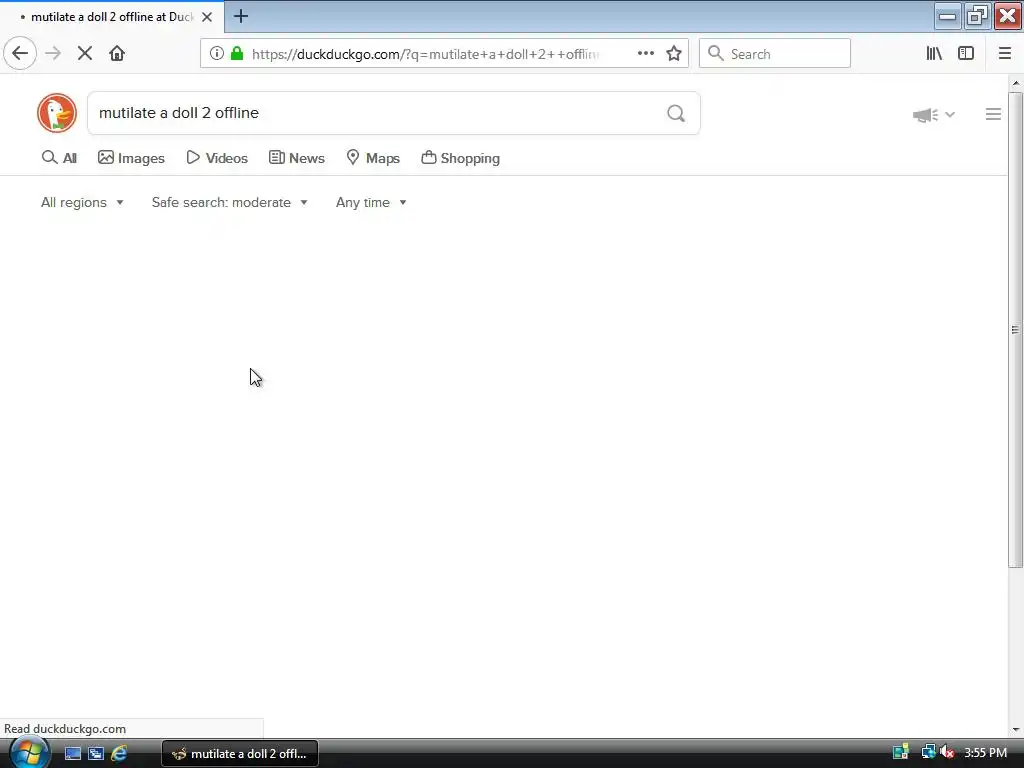1024x768 pixels.
Task: Open Firefox hamburger menu
Action: pyautogui.click(x=1005, y=54)
